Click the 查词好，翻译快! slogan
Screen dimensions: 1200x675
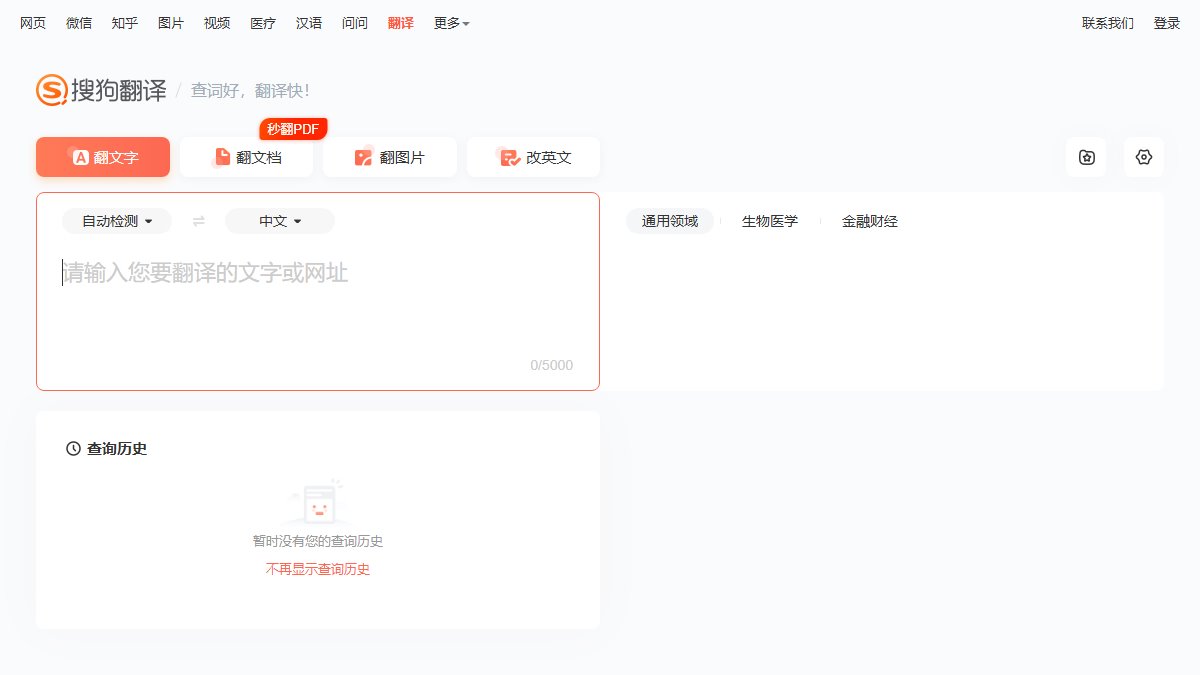click(x=250, y=91)
